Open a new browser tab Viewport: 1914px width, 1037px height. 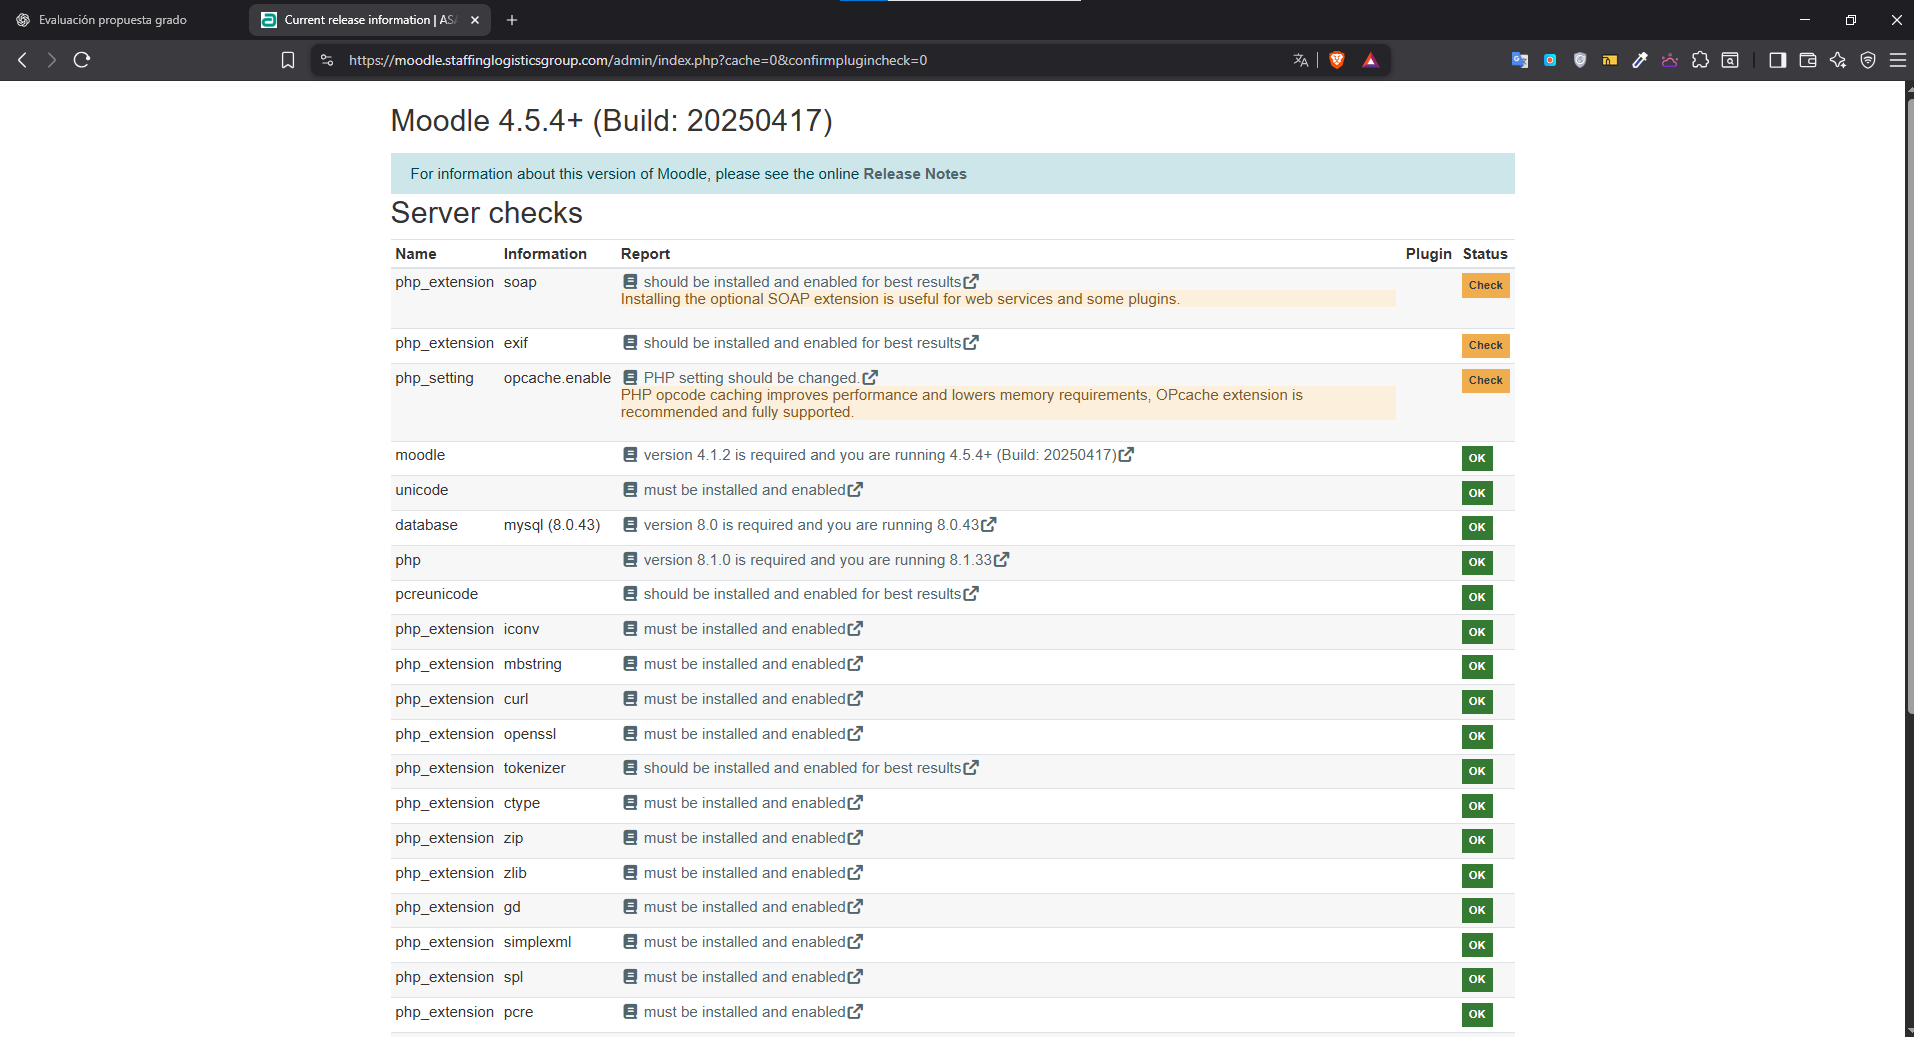click(x=512, y=20)
